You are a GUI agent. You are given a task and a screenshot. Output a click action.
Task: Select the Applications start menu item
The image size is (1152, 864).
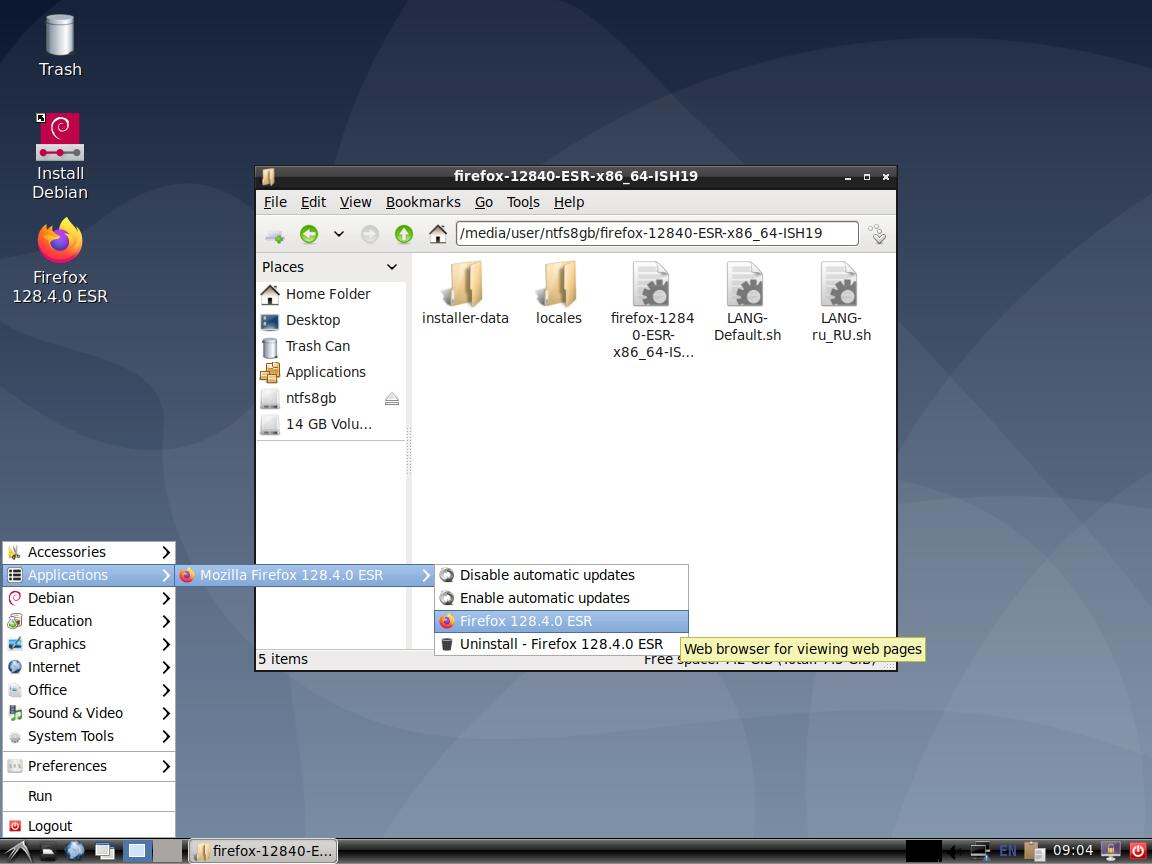tap(89, 575)
